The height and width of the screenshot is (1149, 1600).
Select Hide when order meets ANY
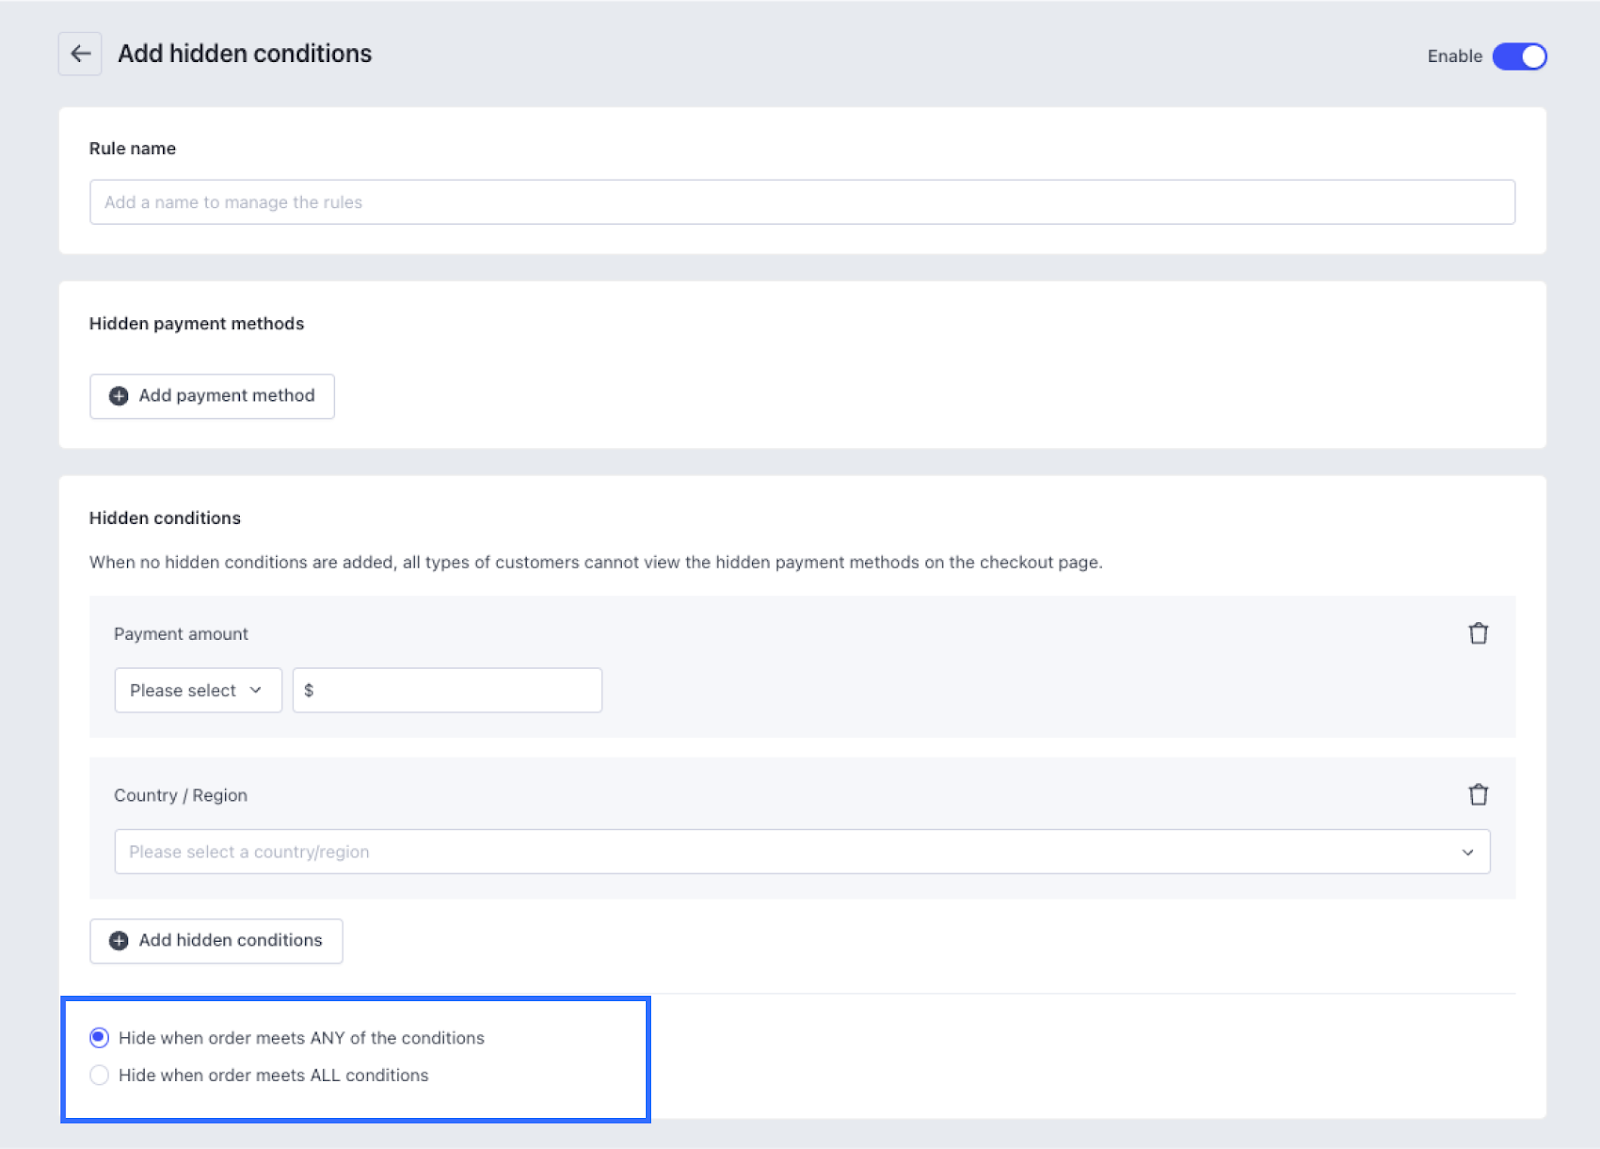tap(99, 1038)
